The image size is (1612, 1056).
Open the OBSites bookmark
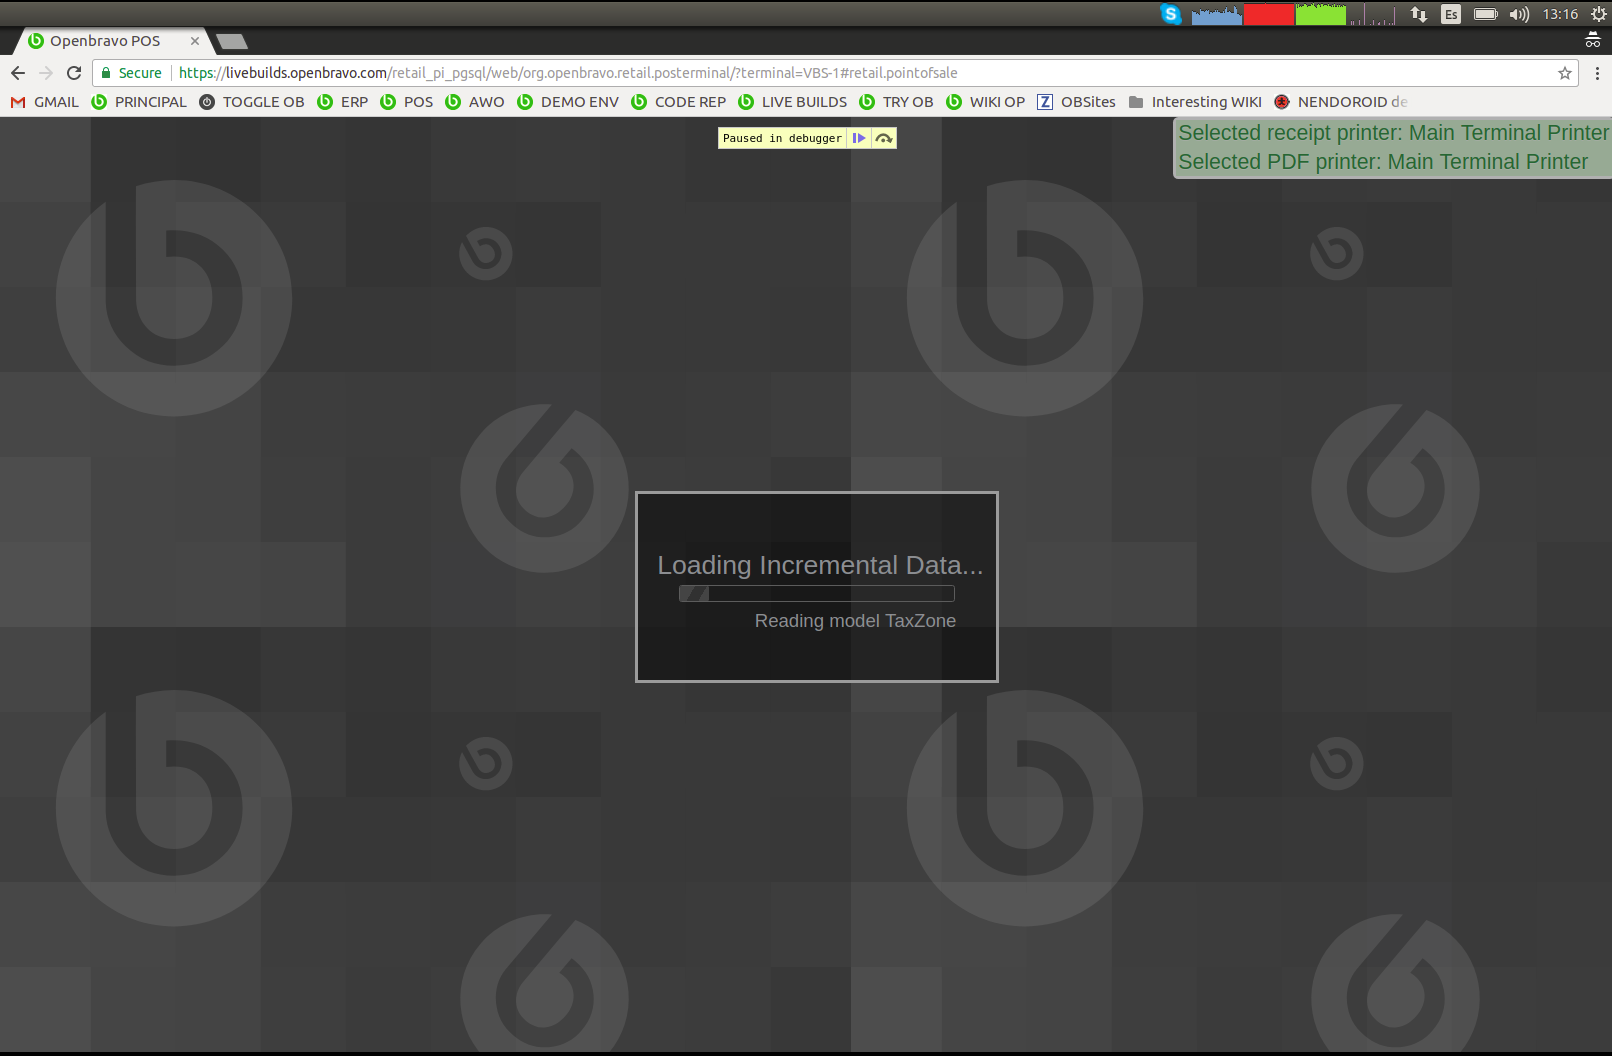[x=1076, y=102]
